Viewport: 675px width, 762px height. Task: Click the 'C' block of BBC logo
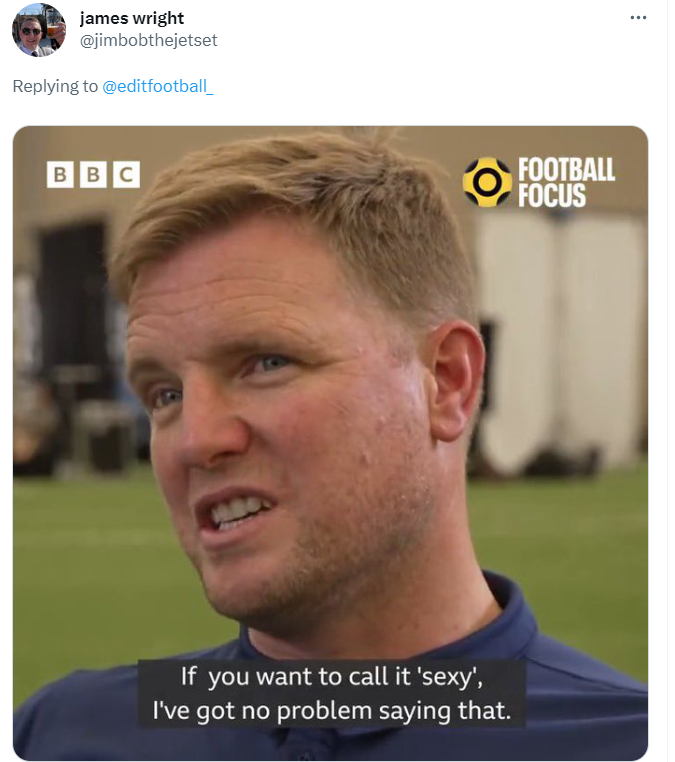point(126,175)
